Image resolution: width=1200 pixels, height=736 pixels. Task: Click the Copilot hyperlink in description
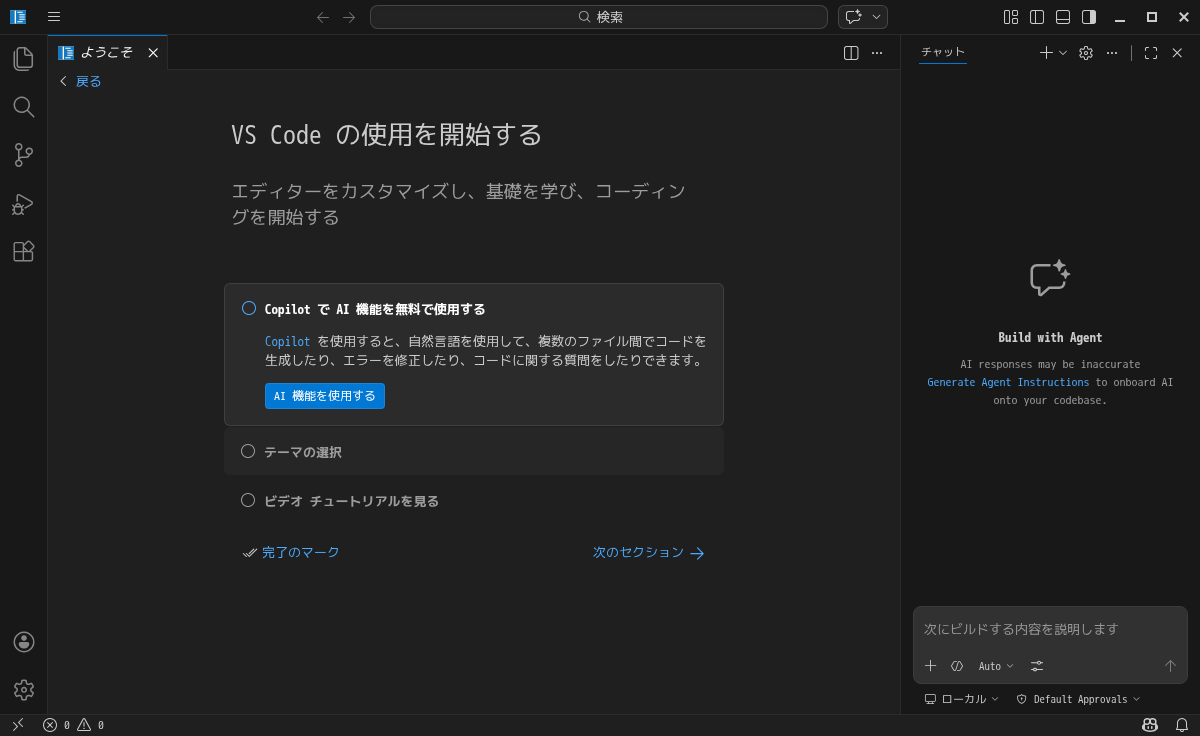click(287, 341)
